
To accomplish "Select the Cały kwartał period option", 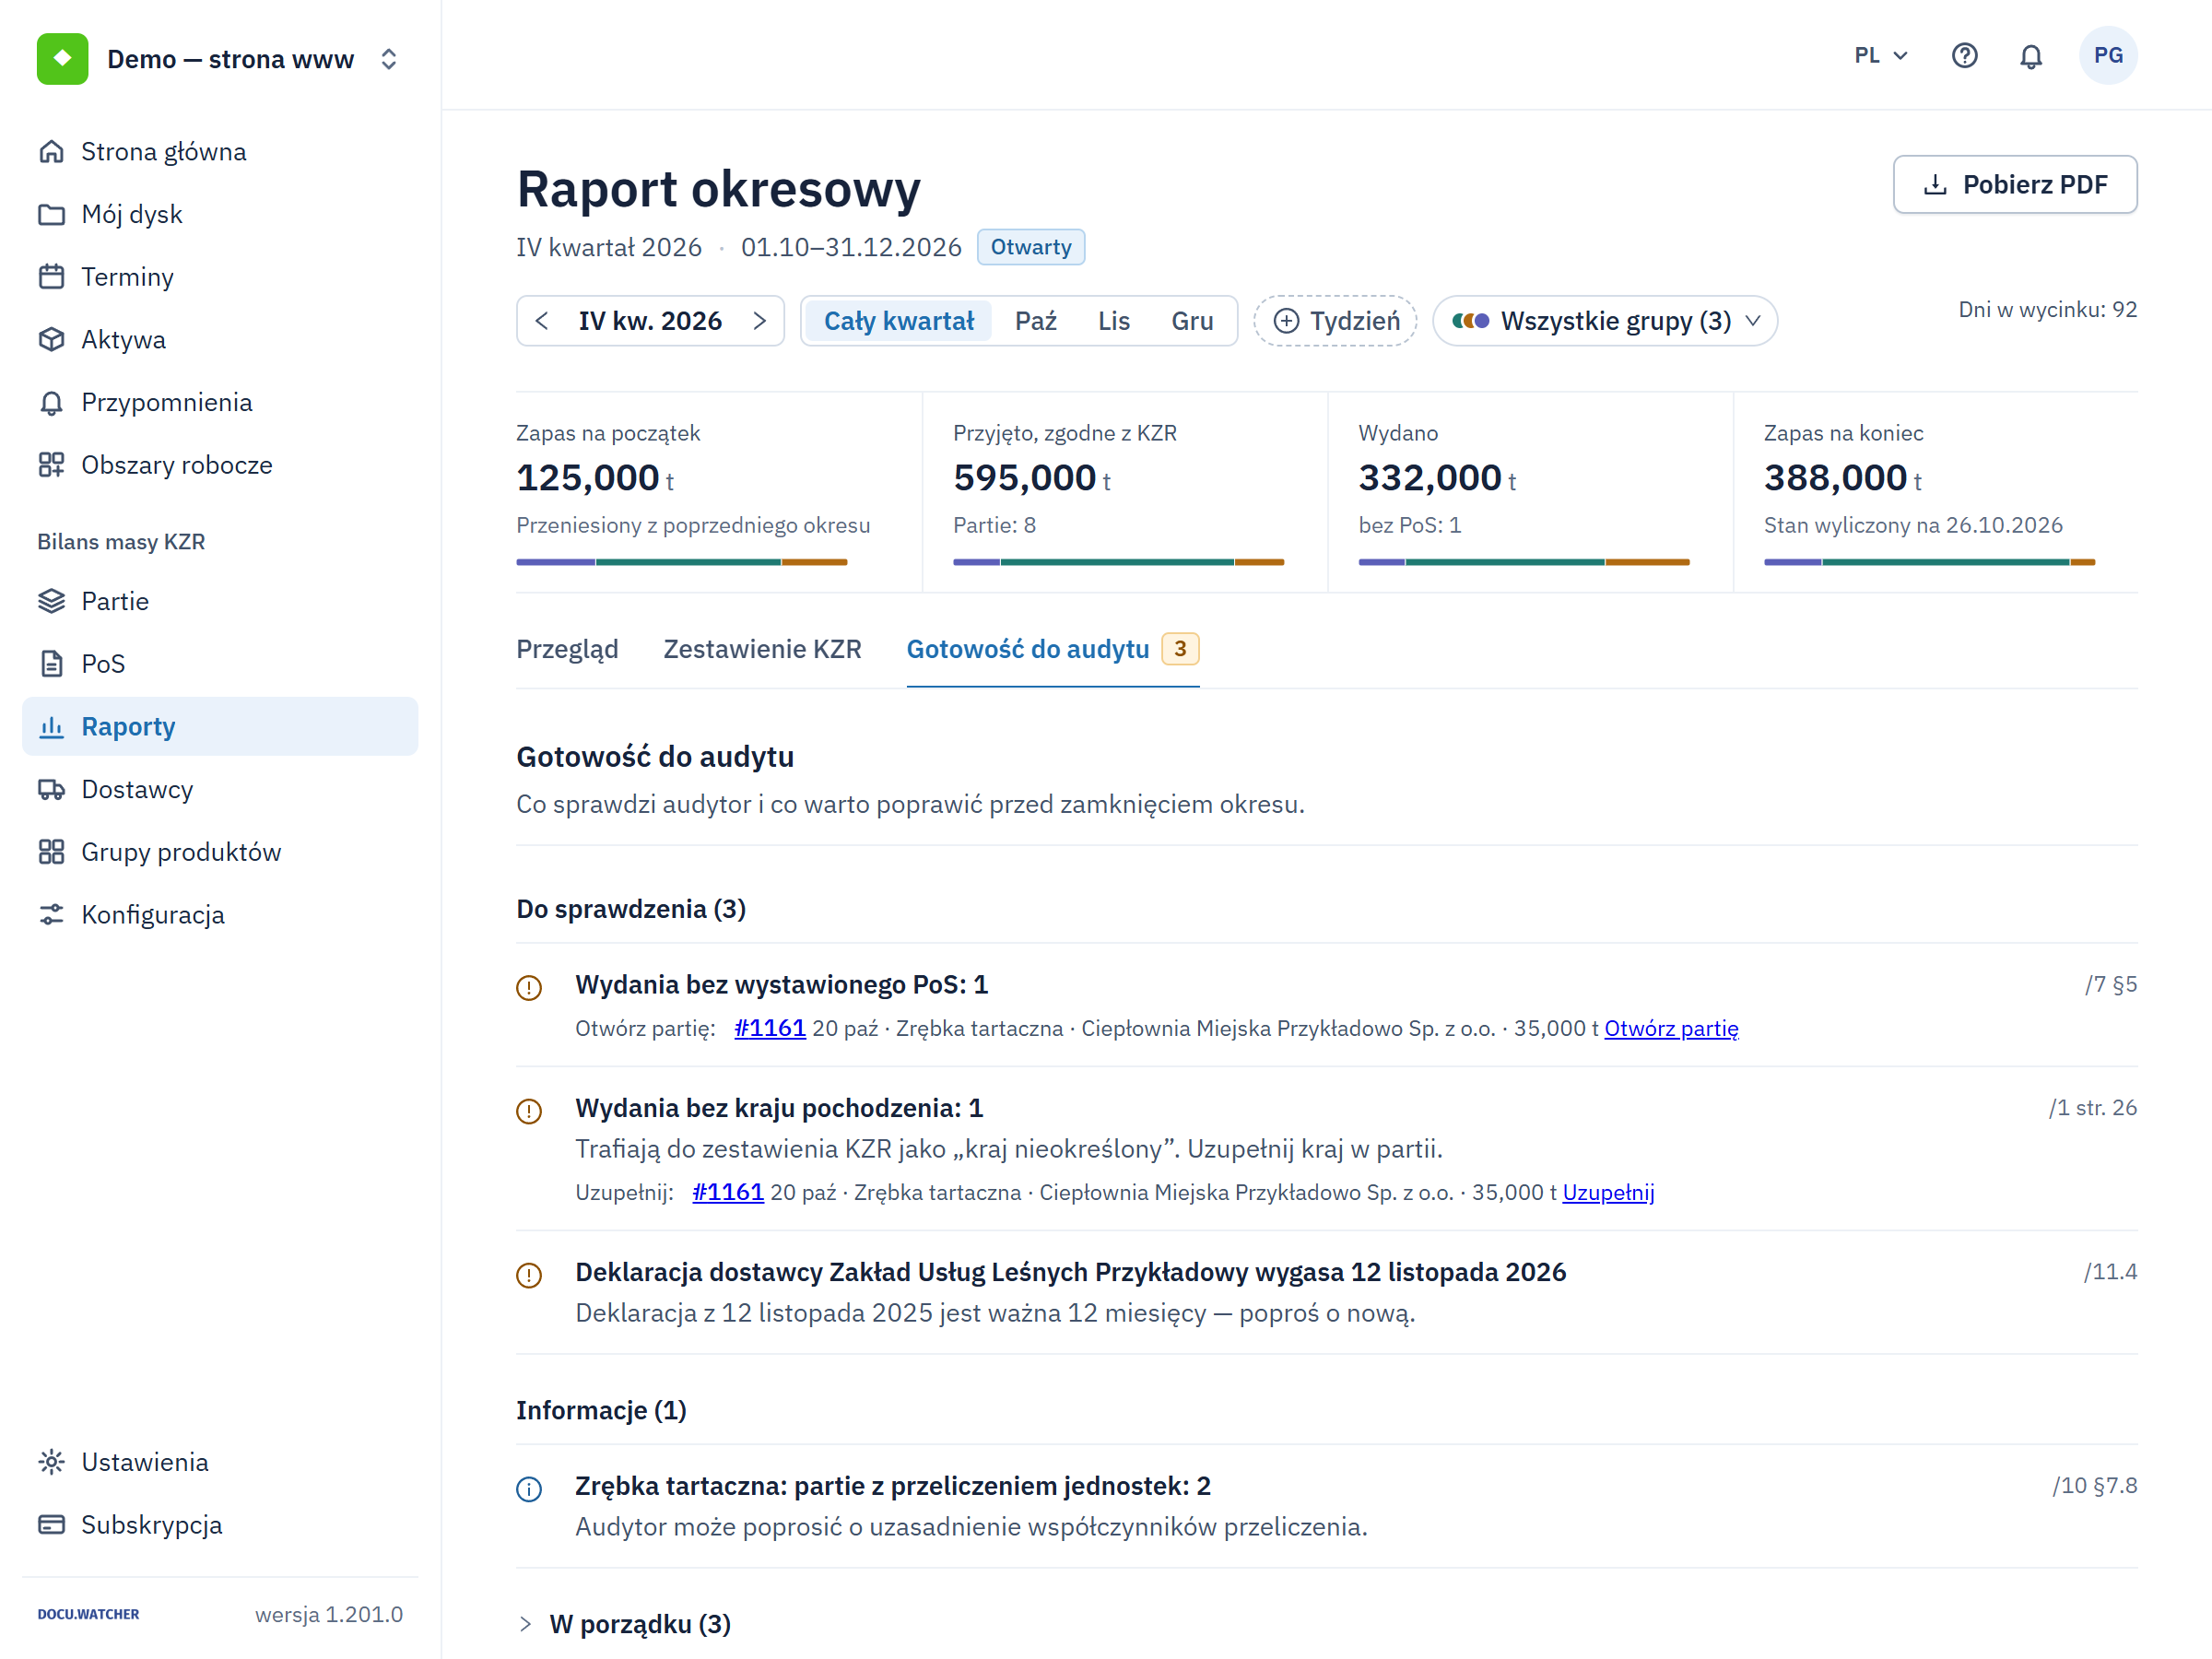I will tap(898, 321).
